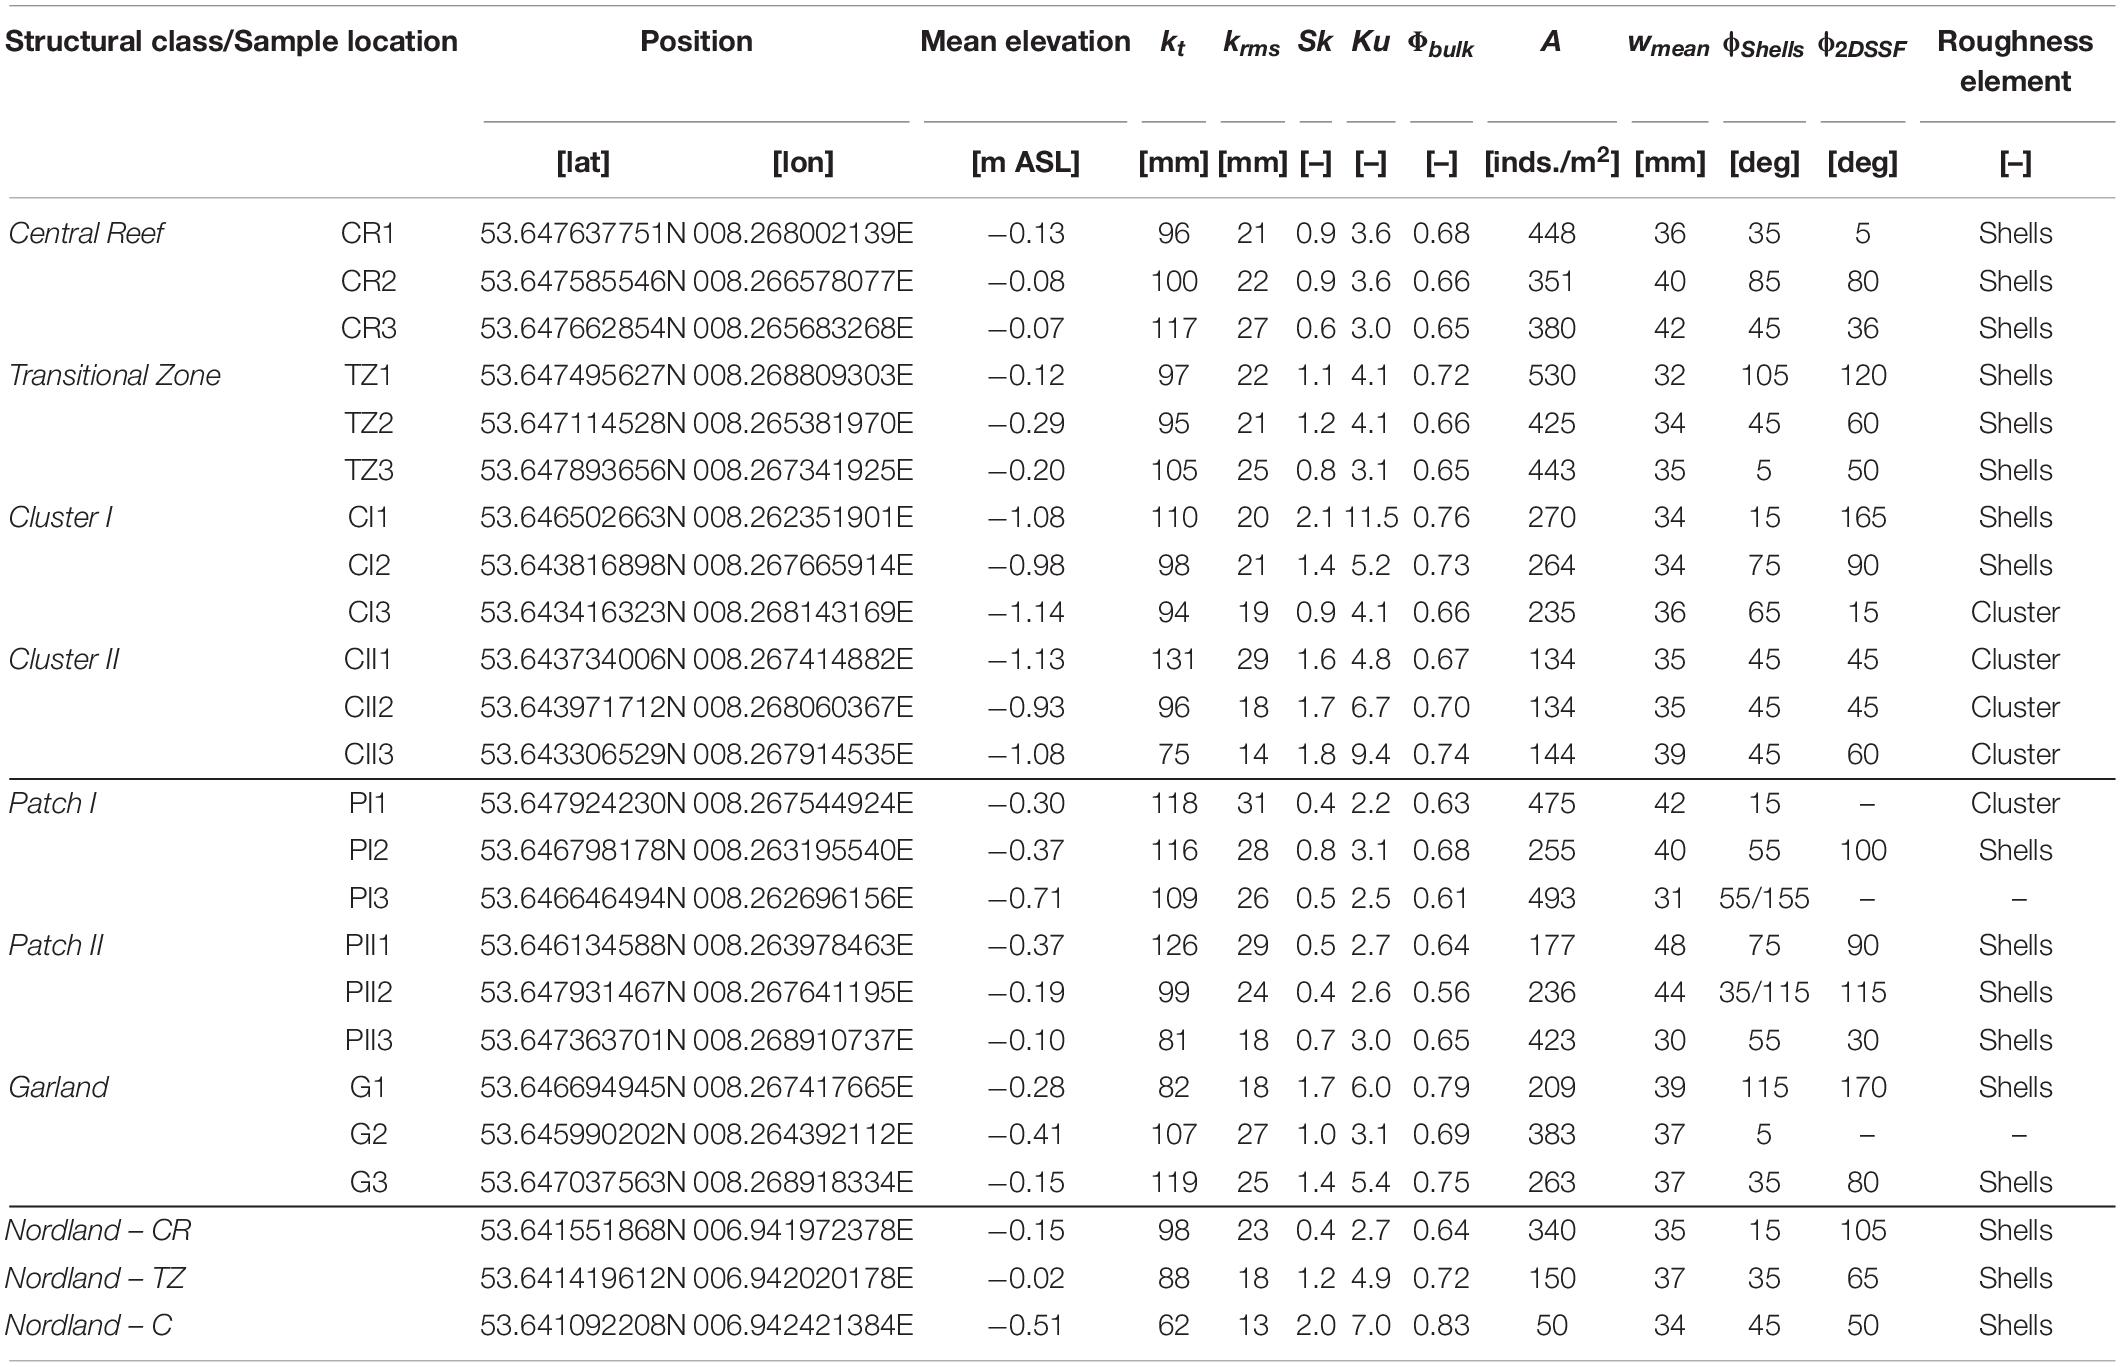The image size is (2121, 1367).
Task: Select the 'Roughness element' header
Action: click(x=2015, y=61)
